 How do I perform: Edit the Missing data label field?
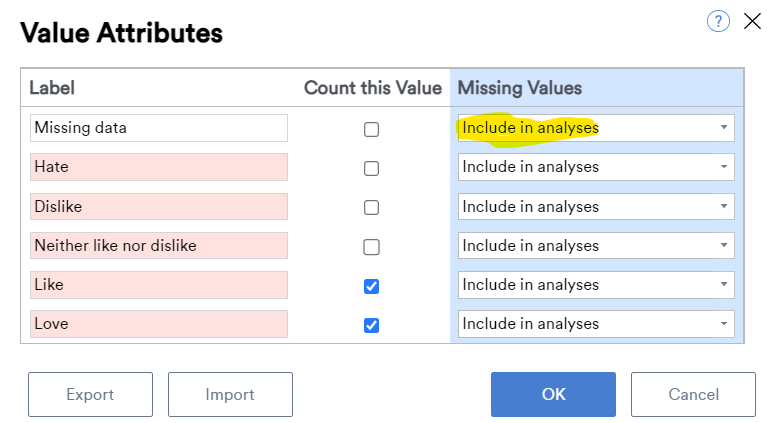click(x=158, y=128)
